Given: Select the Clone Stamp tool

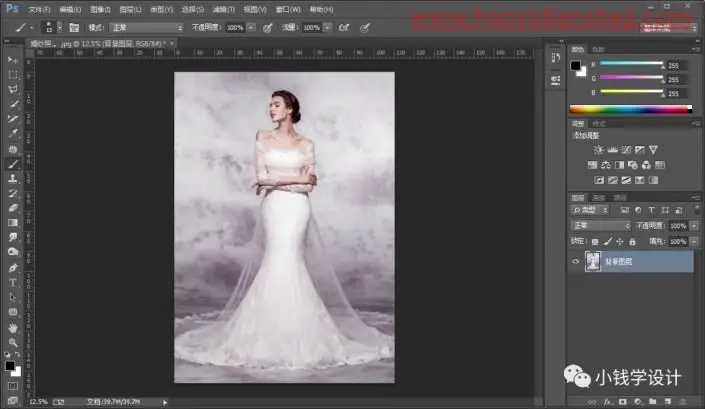Looking at the screenshot, I should click(13, 178).
